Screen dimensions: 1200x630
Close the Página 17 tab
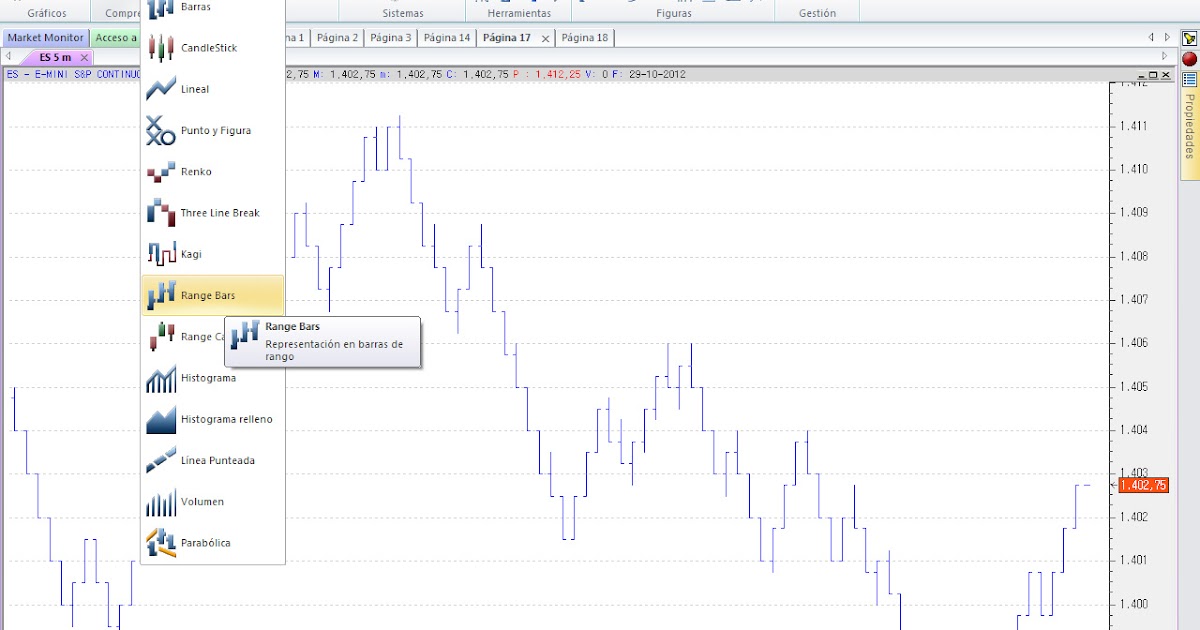point(545,38)
